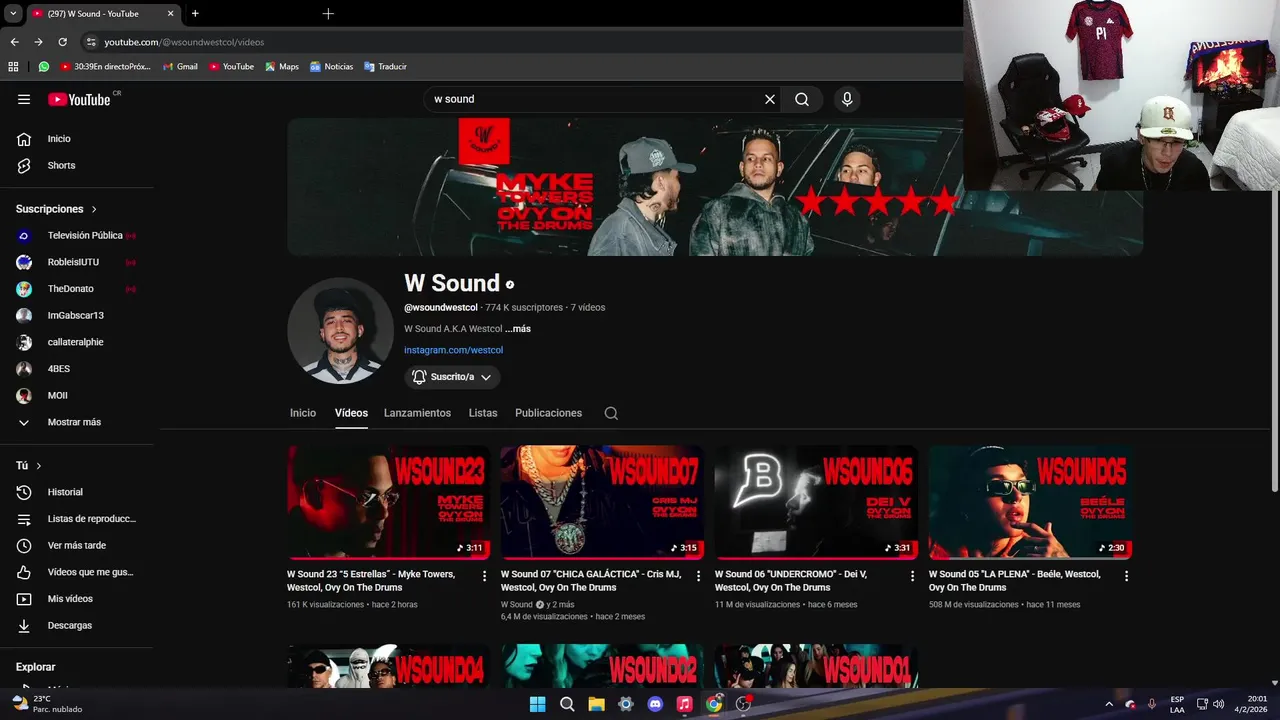The height and width of the screenshot is (720, 1280).
Task: Switch to Publicaciones tab
Action: [548, 413]
